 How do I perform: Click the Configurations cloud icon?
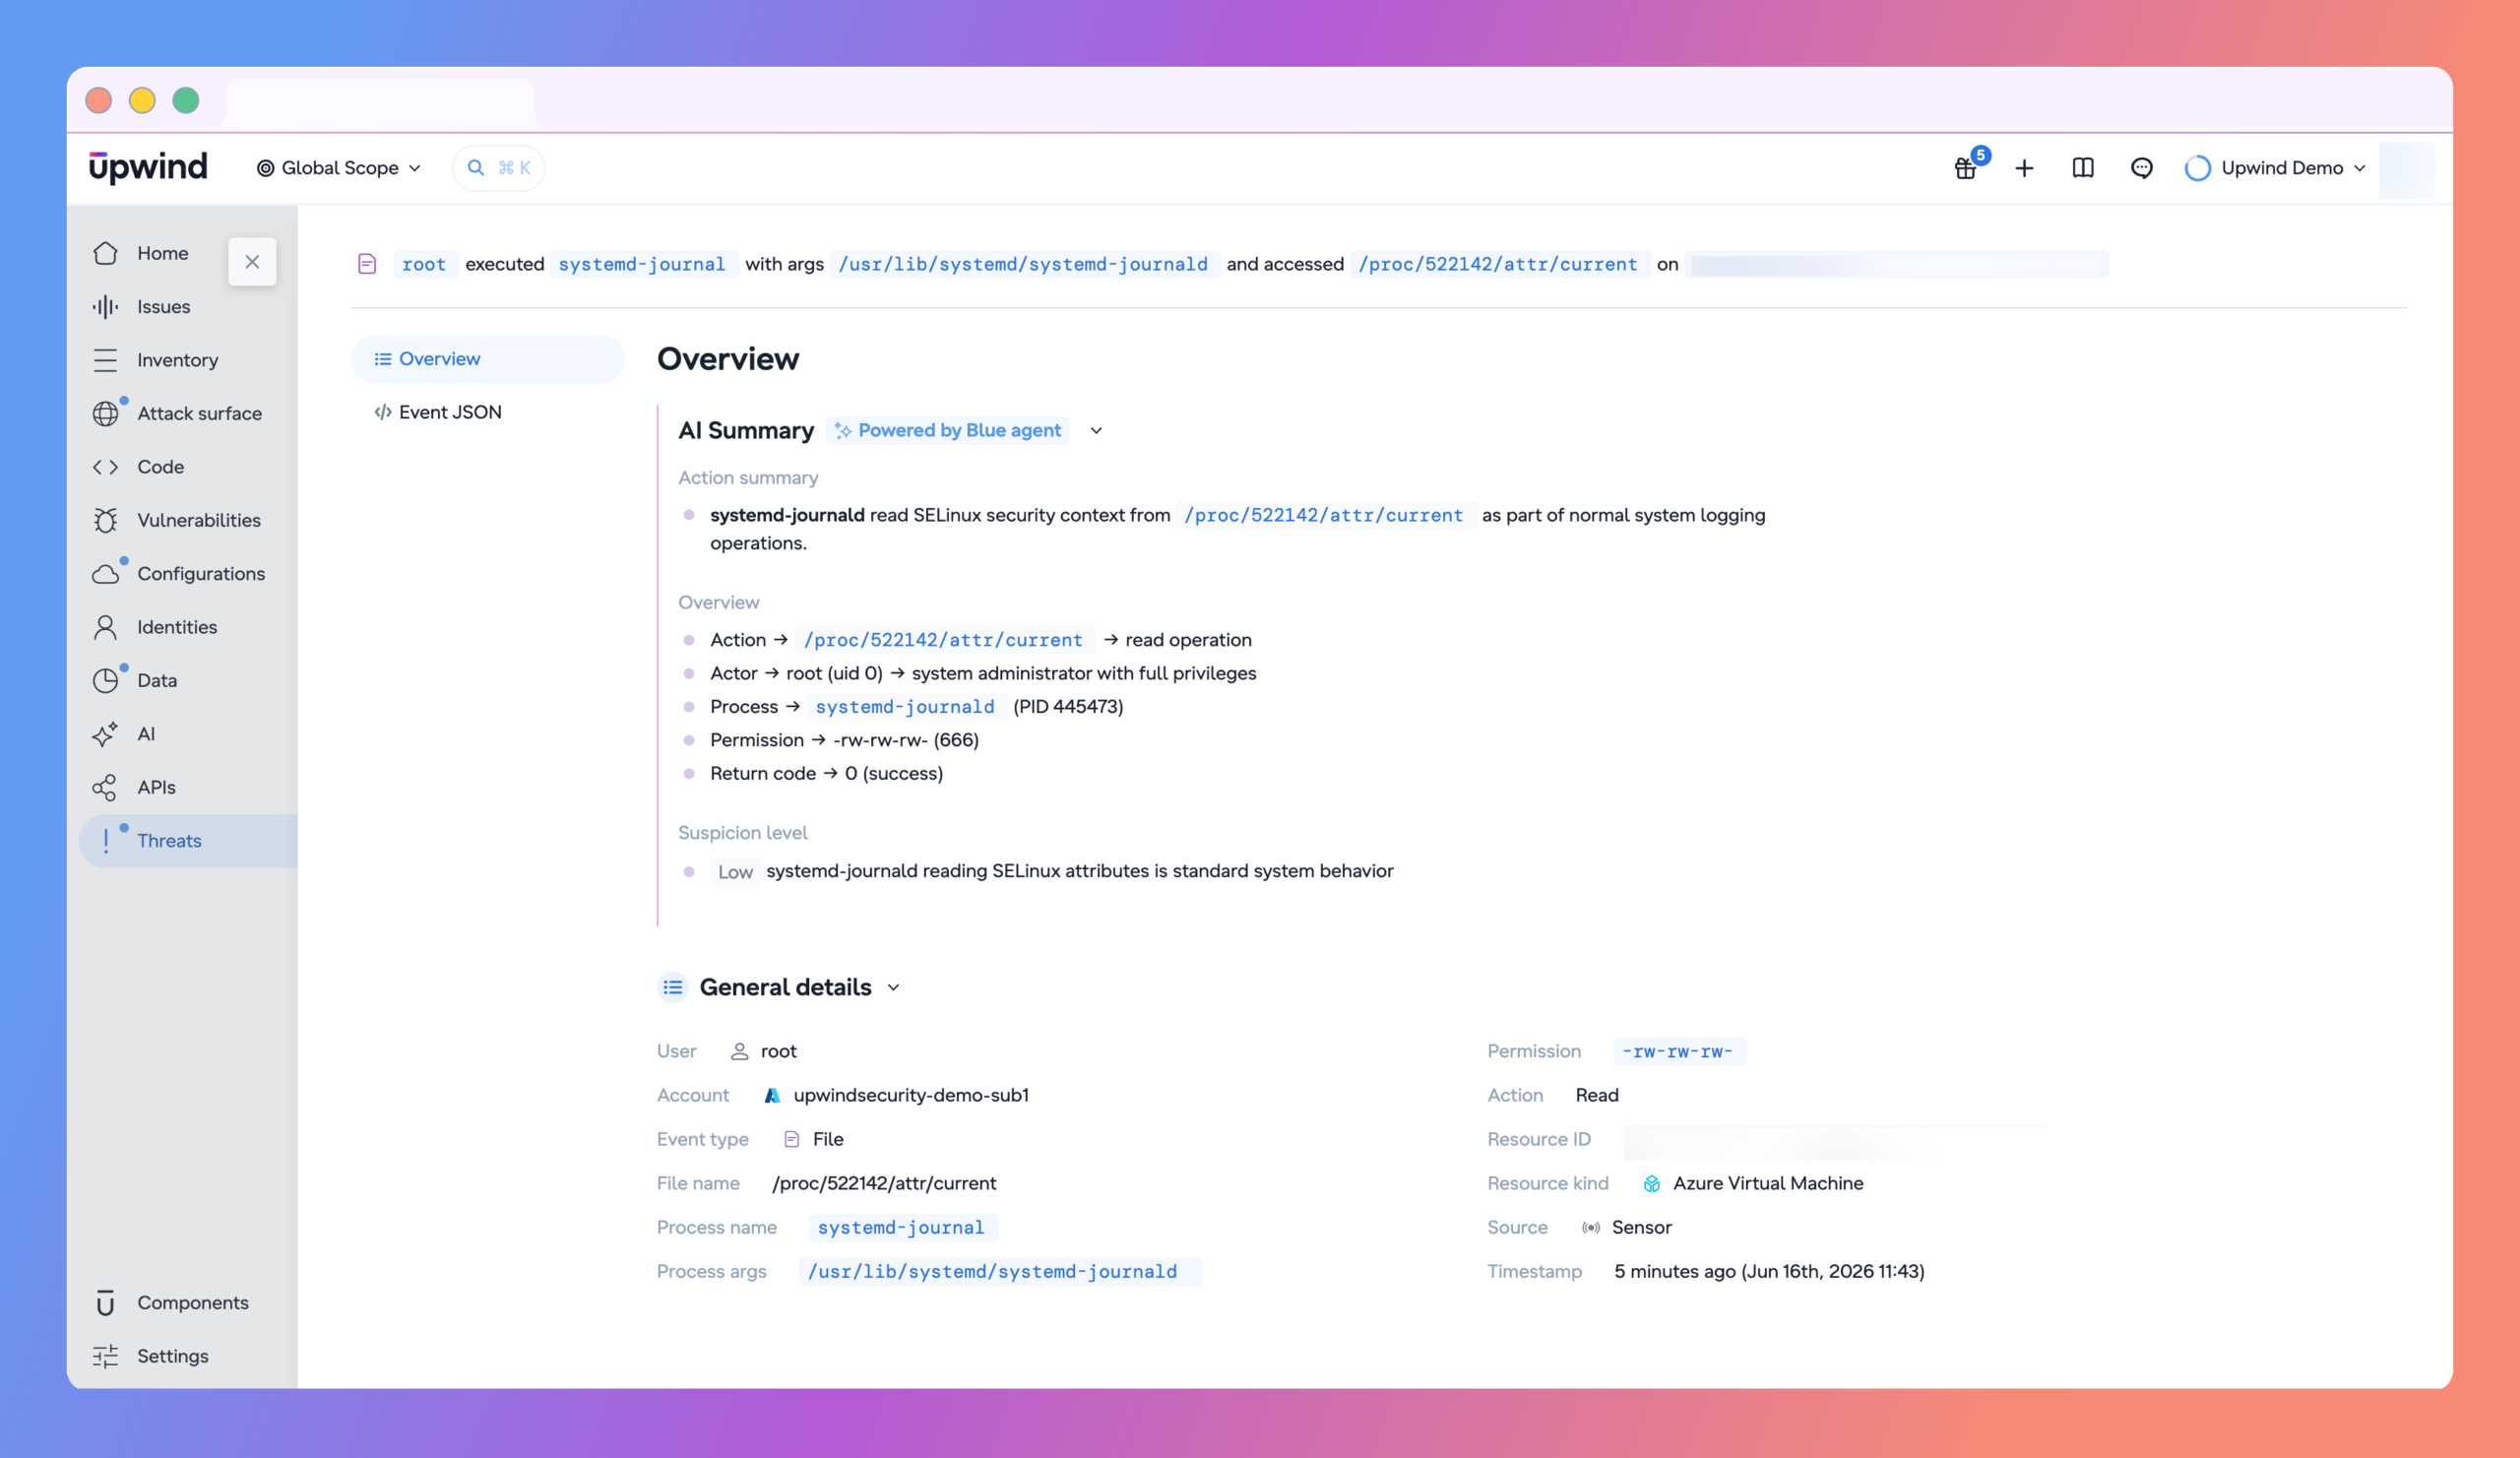[106, 574]
